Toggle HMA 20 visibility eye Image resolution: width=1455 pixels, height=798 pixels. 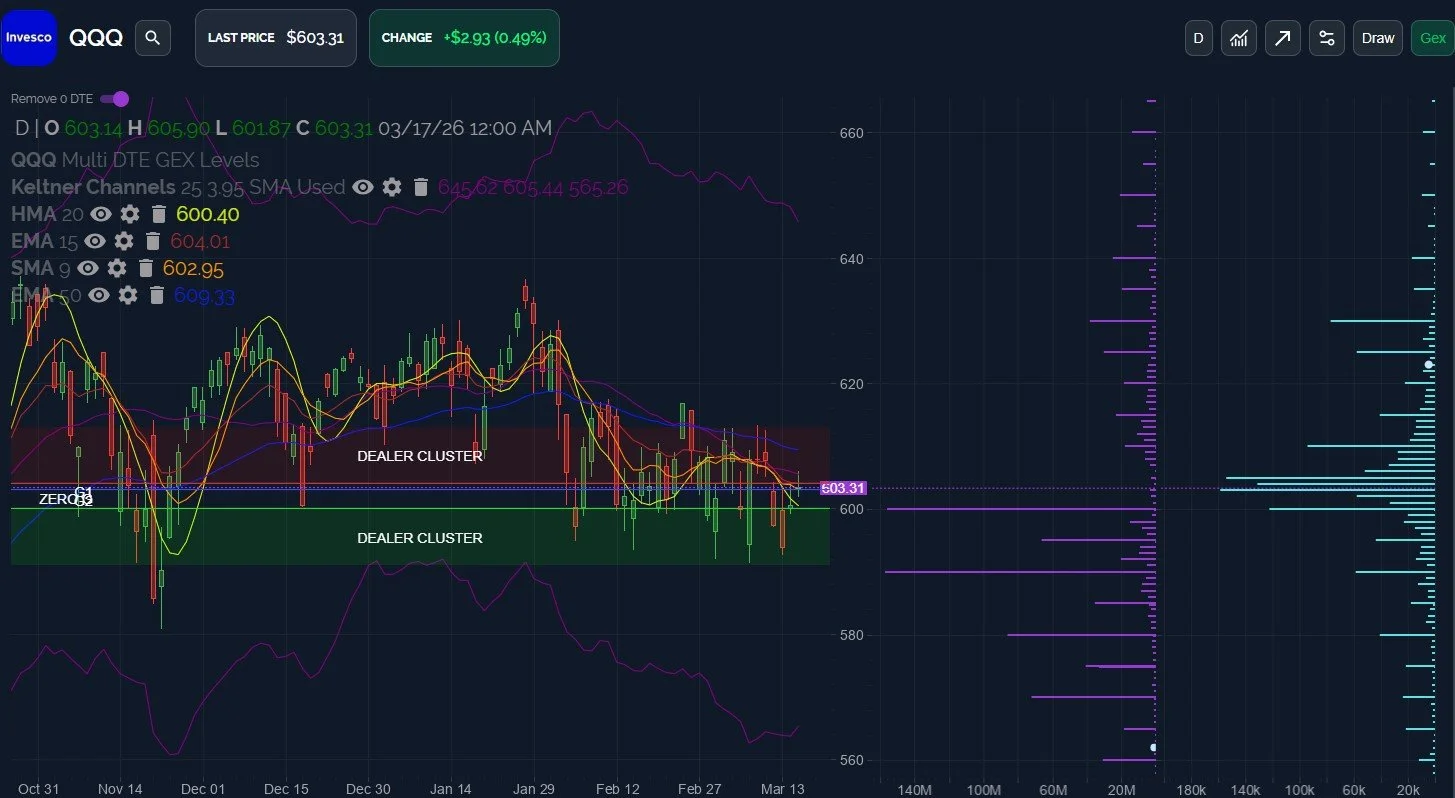(100, 214)
